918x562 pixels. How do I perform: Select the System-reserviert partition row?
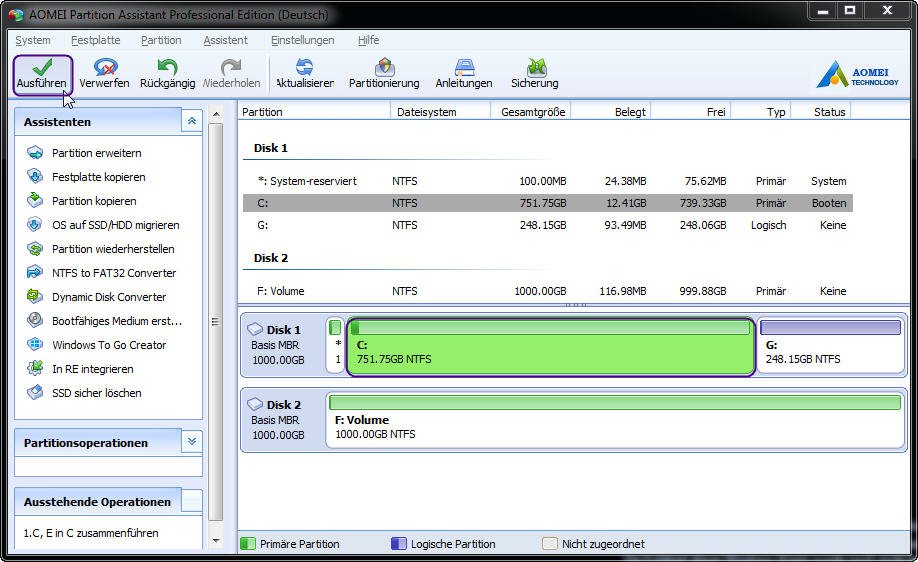(x=547, y=181)
